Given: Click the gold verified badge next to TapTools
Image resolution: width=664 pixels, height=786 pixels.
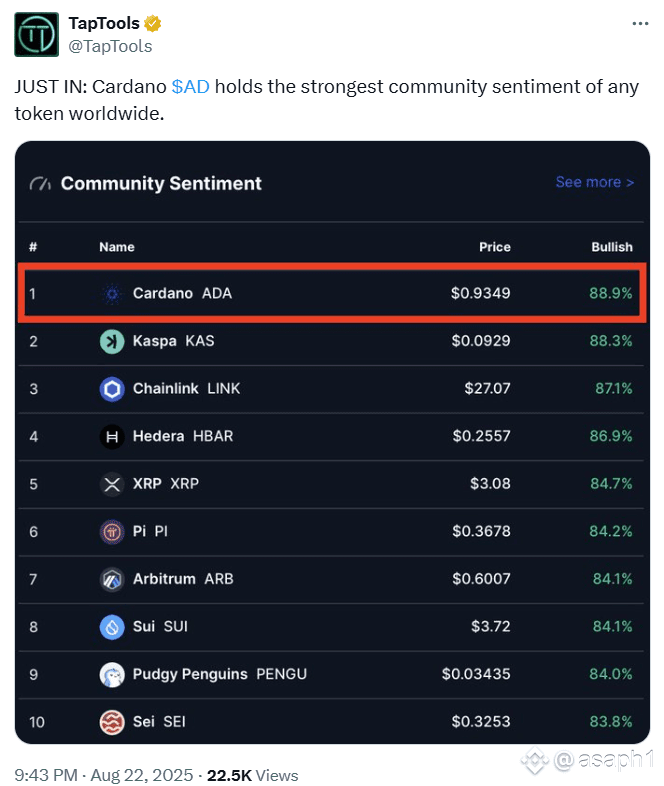Looking at the screenshot, I should pyautogui.click(x=153, y=24).
